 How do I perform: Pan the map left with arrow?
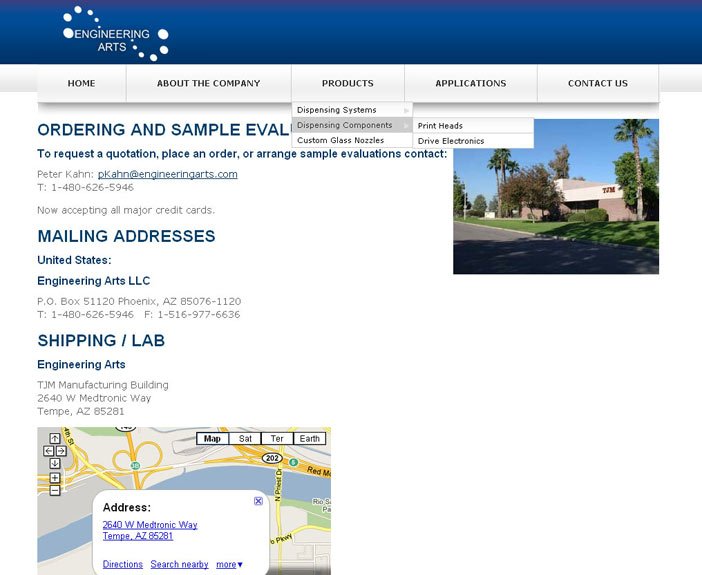[48, 451]
